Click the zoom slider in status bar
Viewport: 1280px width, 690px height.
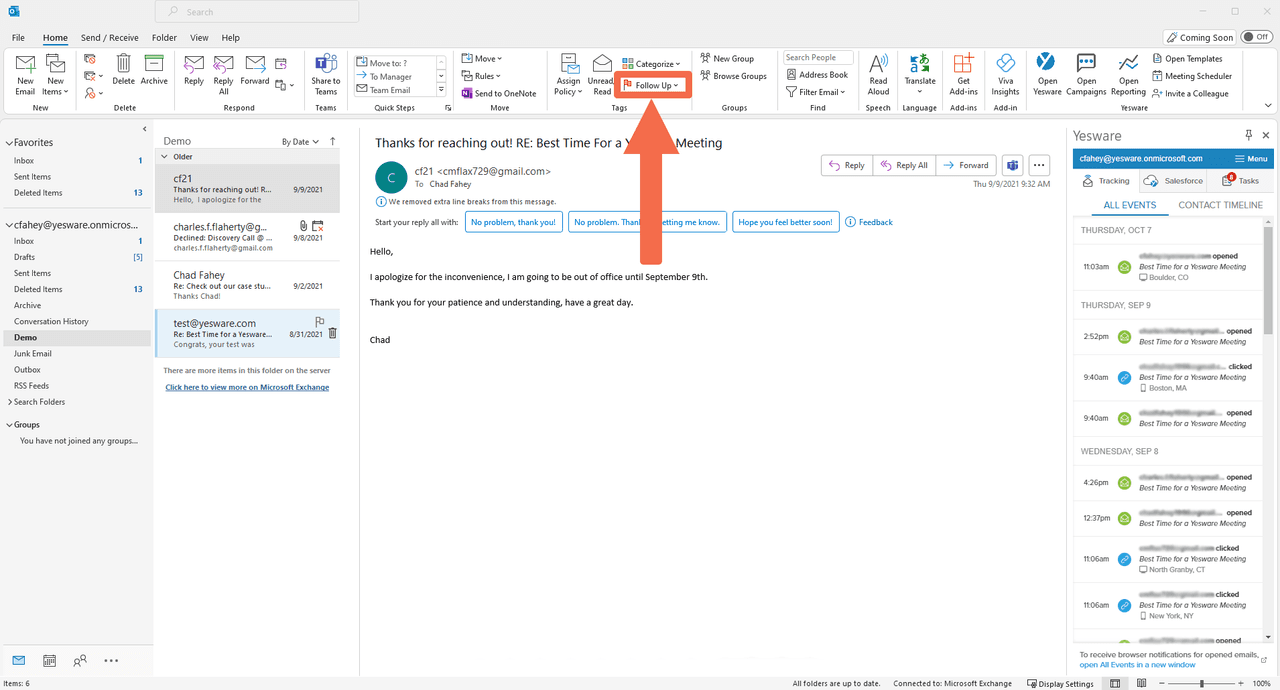click(x=1200, y=684)
